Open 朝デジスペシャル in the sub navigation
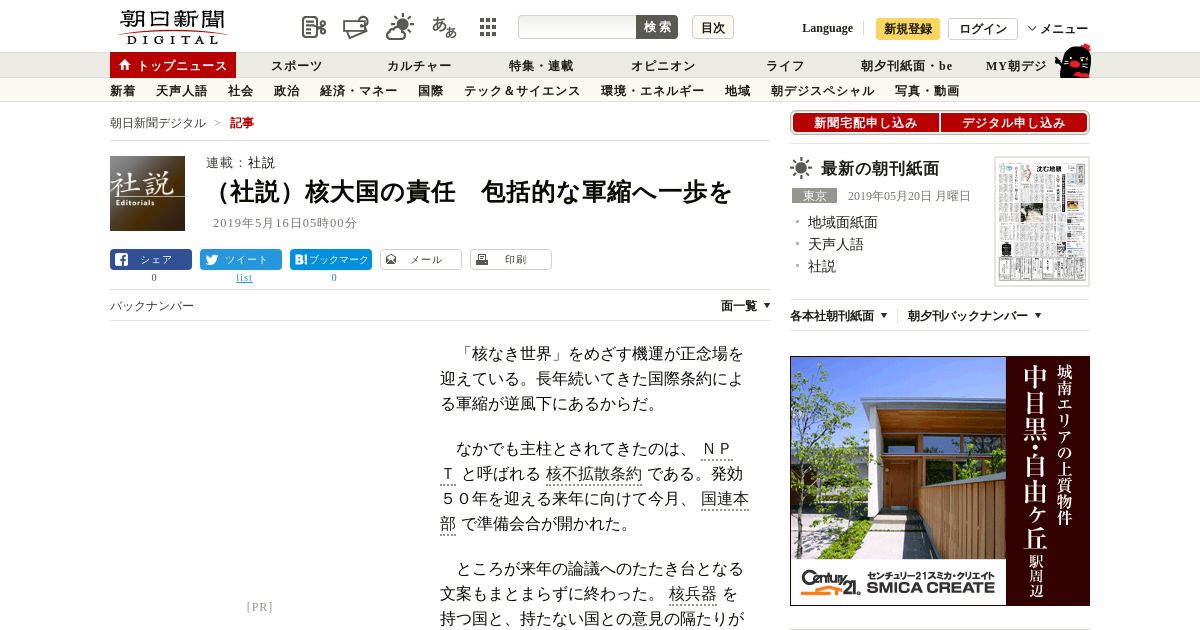Image resolution: width=1200 pixels, height=630 pixels. pyautogui.click(x=823, y=91)
